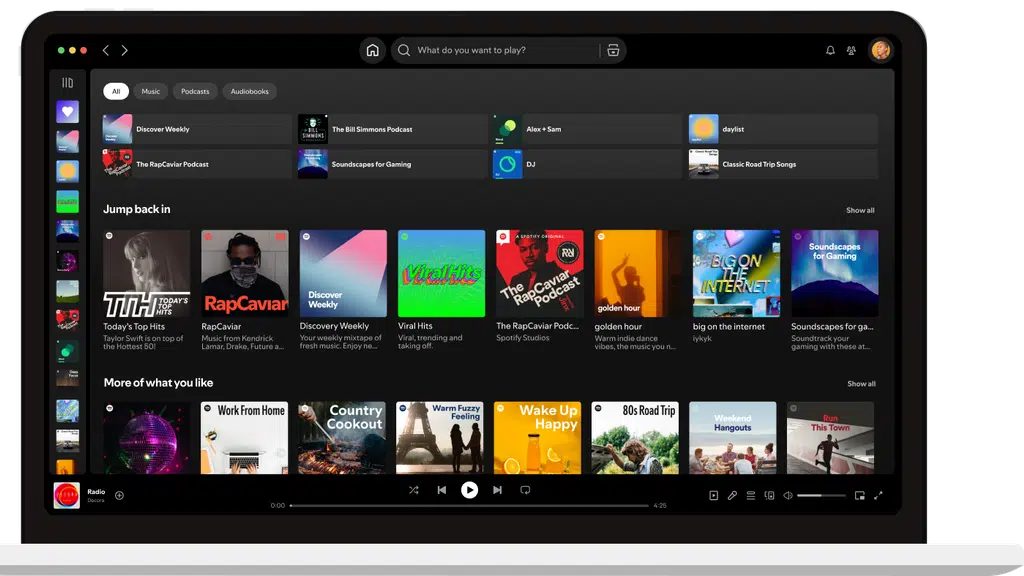Image resolution: width=1024 pixels, height=576 pixels.
Task: Open the golden hour card
Action: point(637,290)
